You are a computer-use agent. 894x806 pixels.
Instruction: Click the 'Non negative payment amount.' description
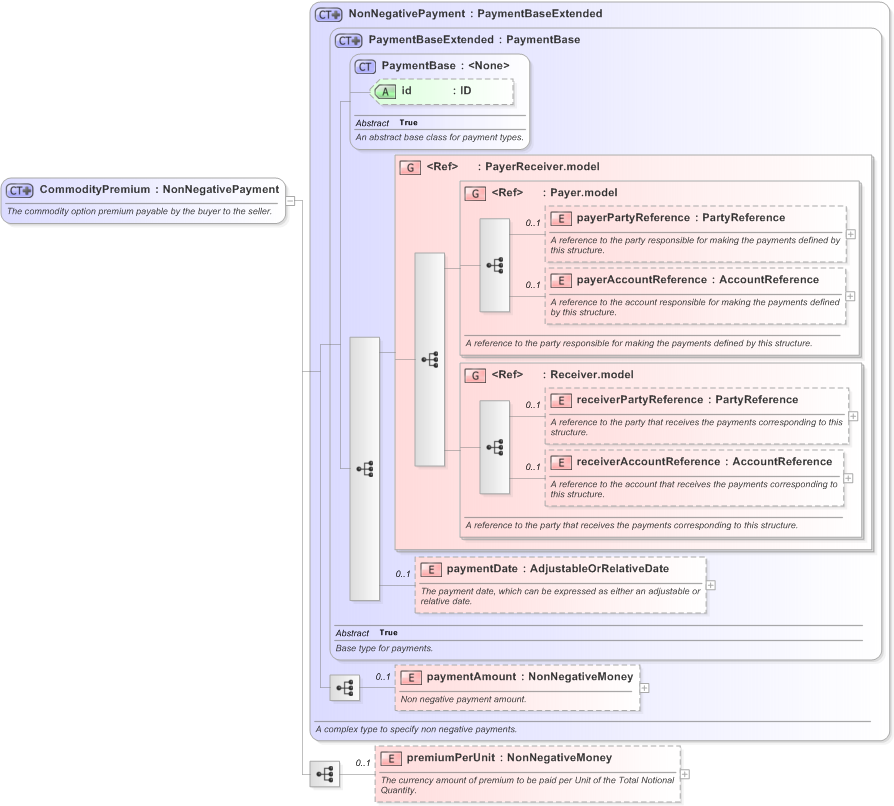click(464, 699)
